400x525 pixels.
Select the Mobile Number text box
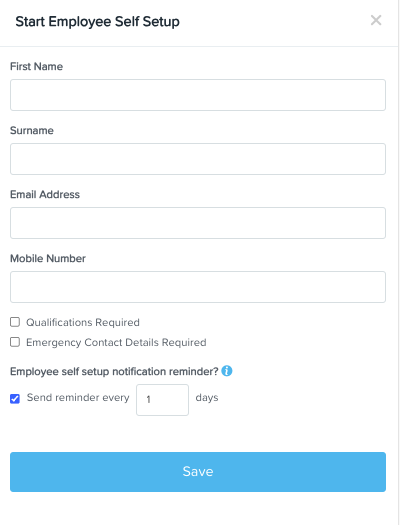(198, 287)
